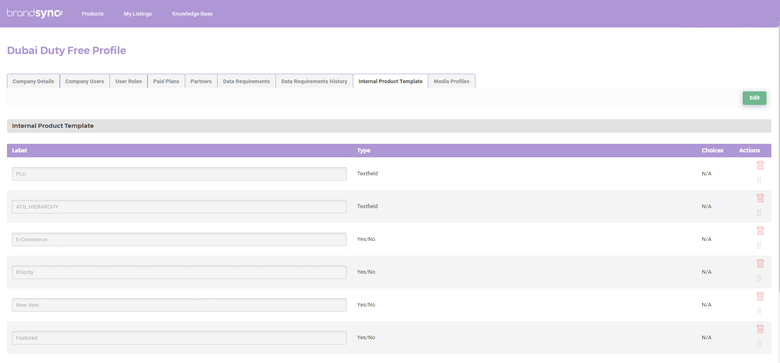Delete the New Item row via trash icon

(760, 297)
